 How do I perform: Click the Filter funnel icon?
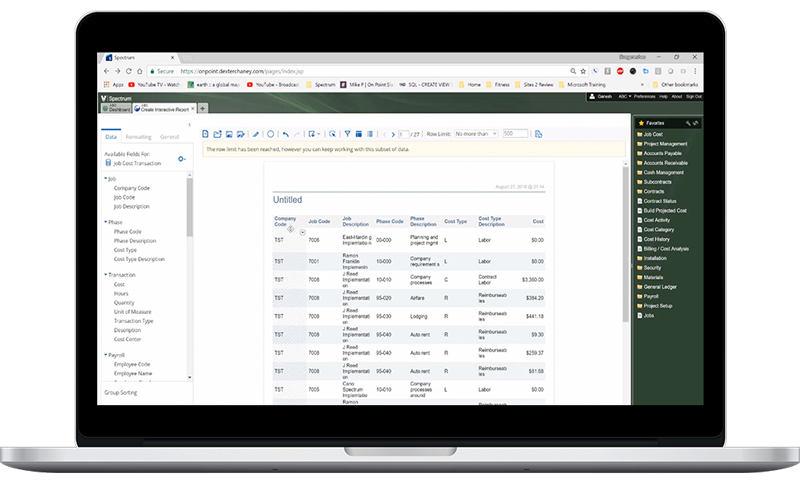(x=347, y=134)
